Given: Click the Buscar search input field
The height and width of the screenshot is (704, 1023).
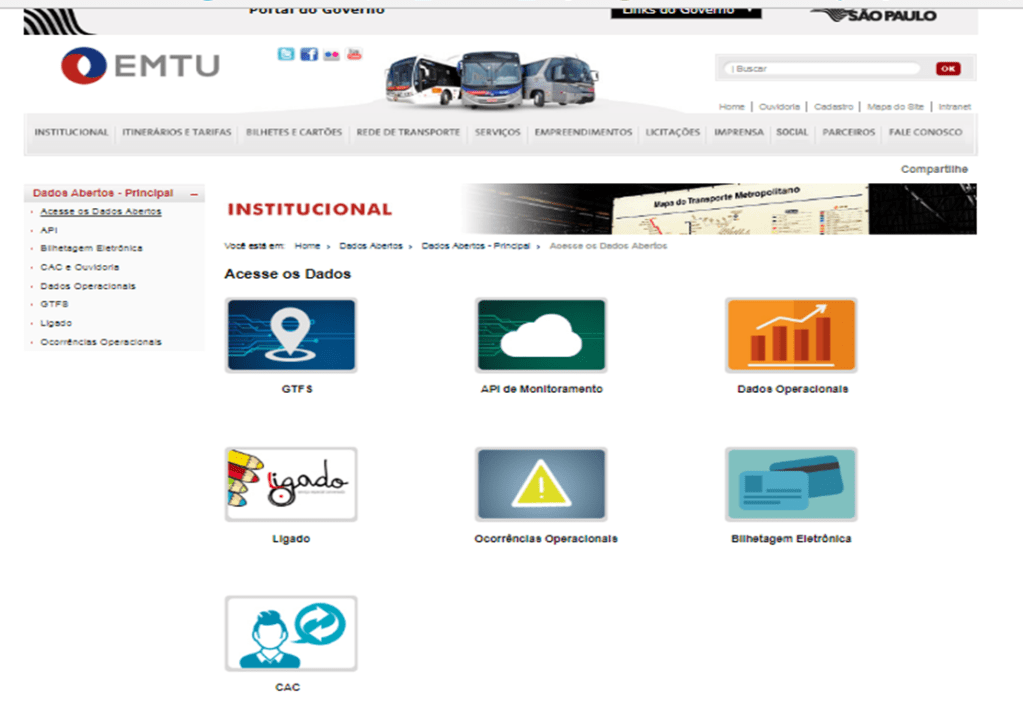Looking at the screenshot, I should pos(823,69).
